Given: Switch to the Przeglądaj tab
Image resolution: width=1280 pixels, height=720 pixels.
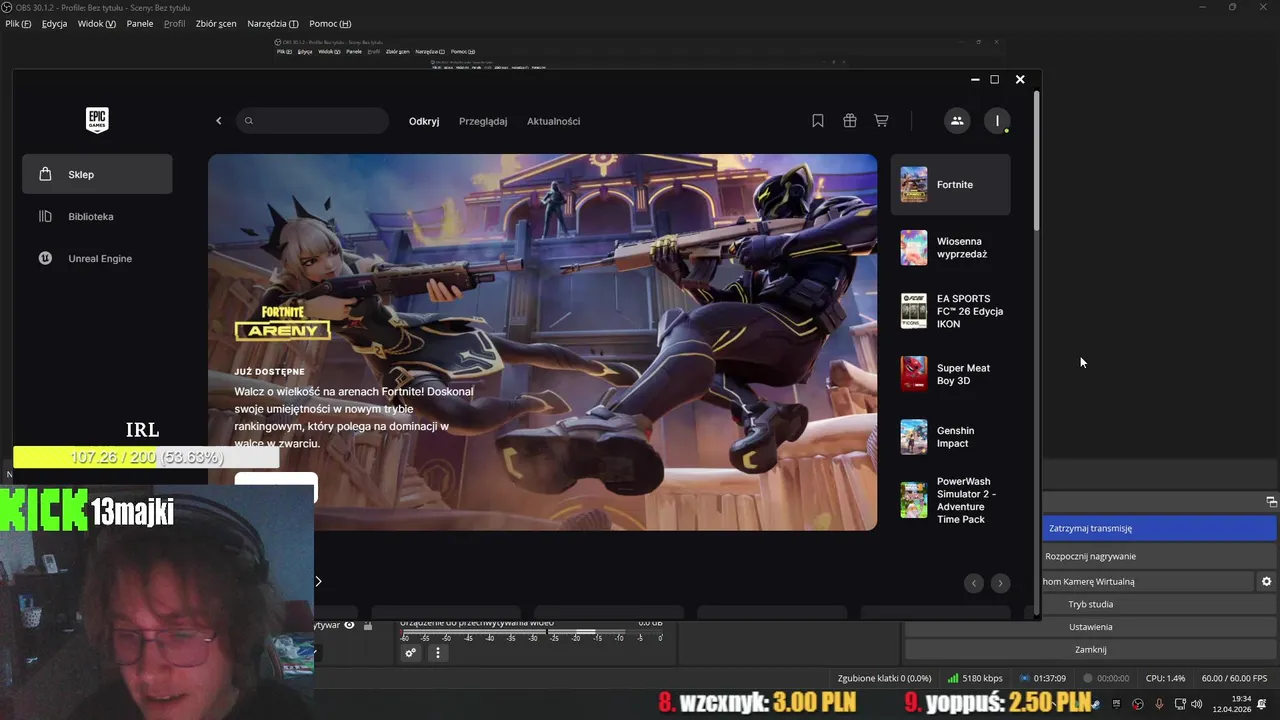Looking at the screenshot, I should click(x=483, y=121).
